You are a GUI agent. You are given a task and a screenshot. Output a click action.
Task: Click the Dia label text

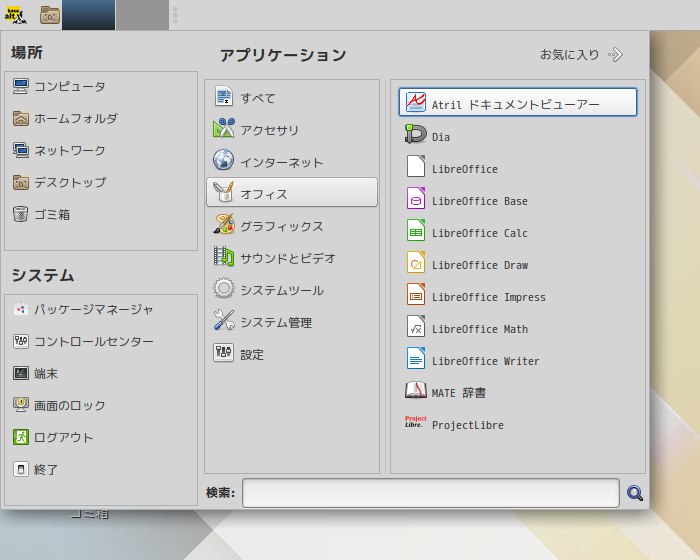pos(441,137)
